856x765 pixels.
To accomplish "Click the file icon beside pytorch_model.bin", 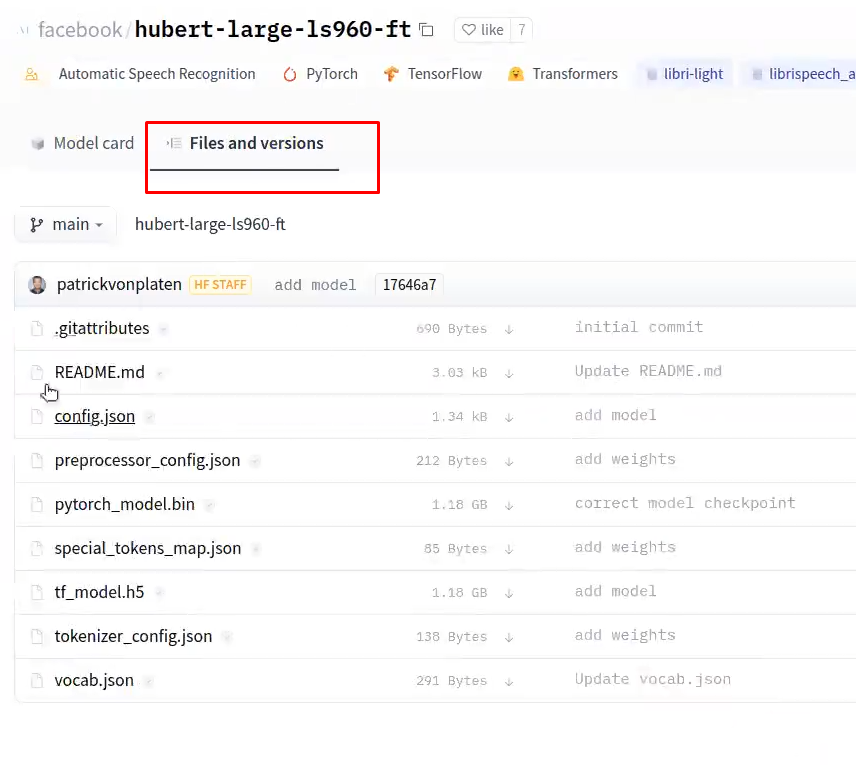I will pyautogui.click(x=37, y=505).
